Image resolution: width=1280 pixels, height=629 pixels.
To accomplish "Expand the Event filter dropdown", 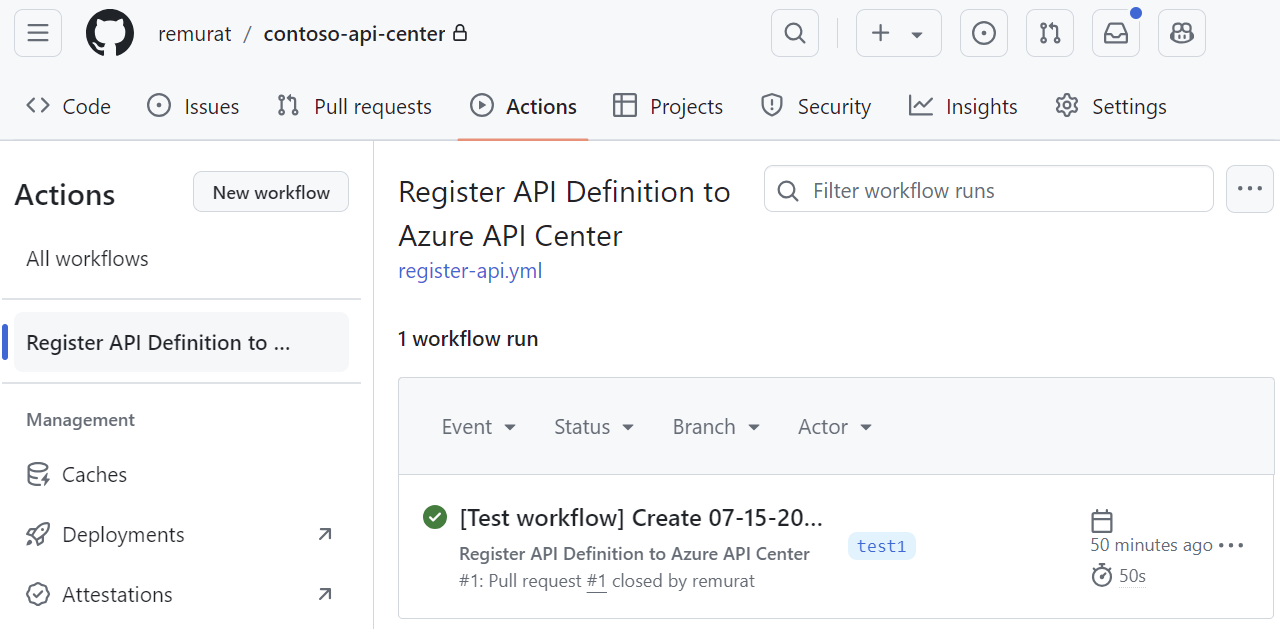I will click(478, 426).
